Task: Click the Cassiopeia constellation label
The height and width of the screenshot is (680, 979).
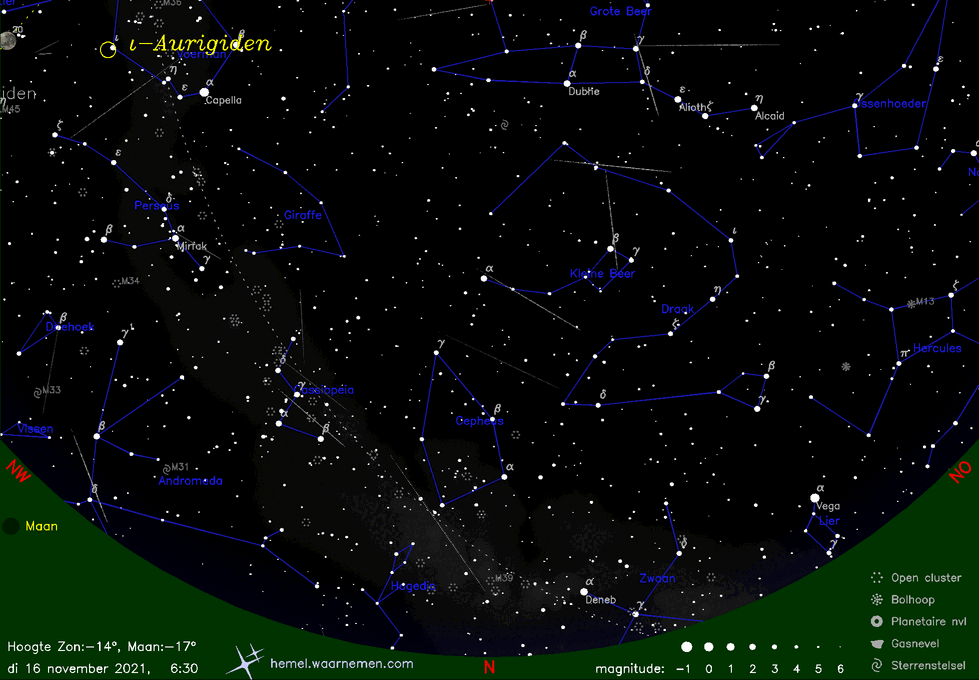Action: click(324, 390)
